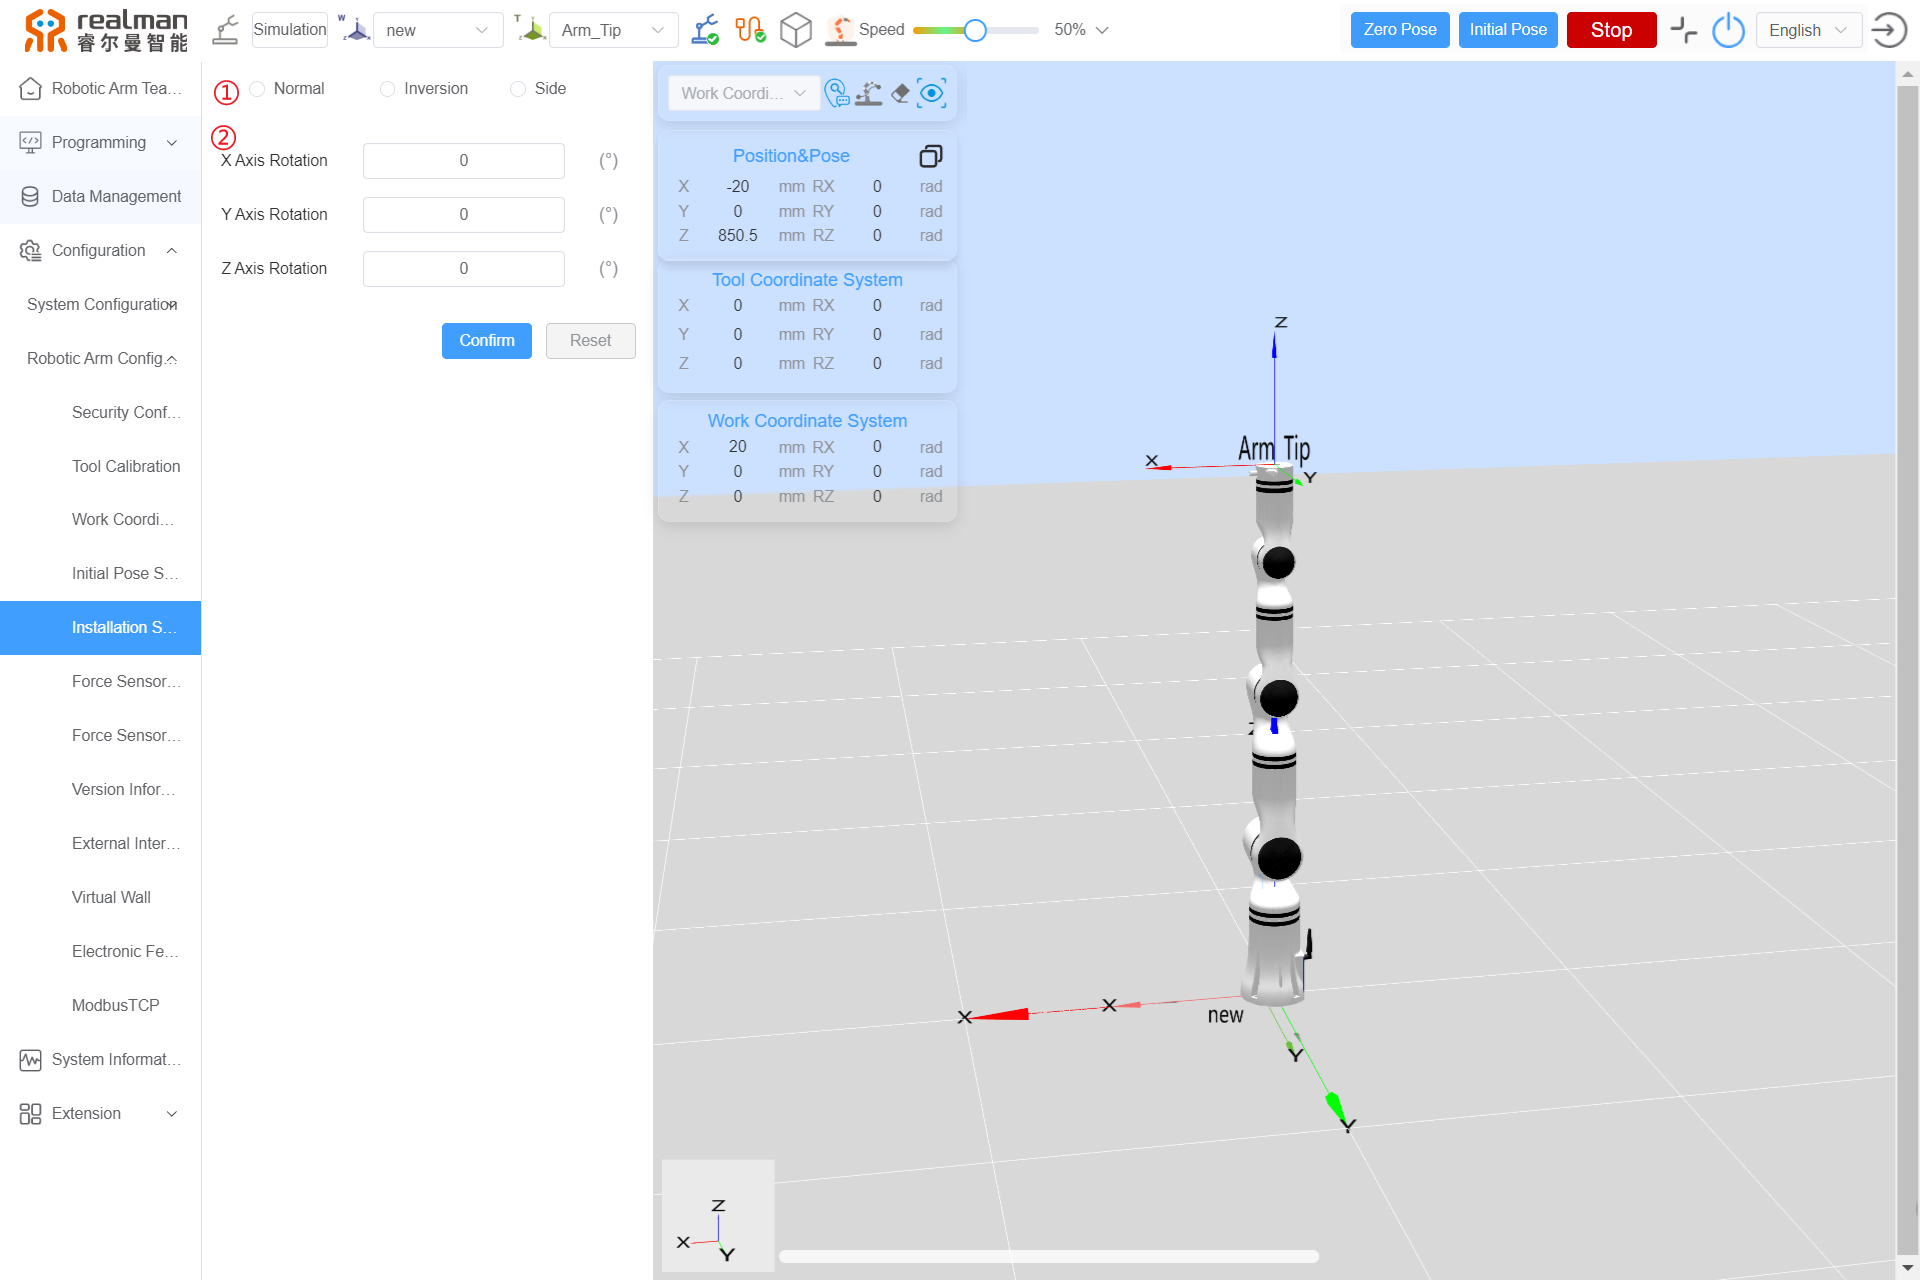Click the orange trajectory status icon
The width and height of the screenshot is (1920, 1280).
pyautogui.click(x=750, y=30)
